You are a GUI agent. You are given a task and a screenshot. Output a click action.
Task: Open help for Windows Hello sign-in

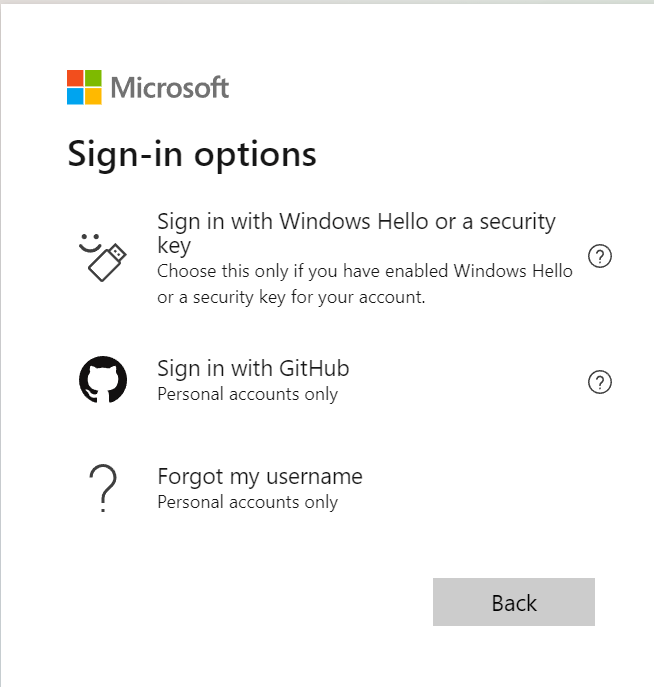600,257
